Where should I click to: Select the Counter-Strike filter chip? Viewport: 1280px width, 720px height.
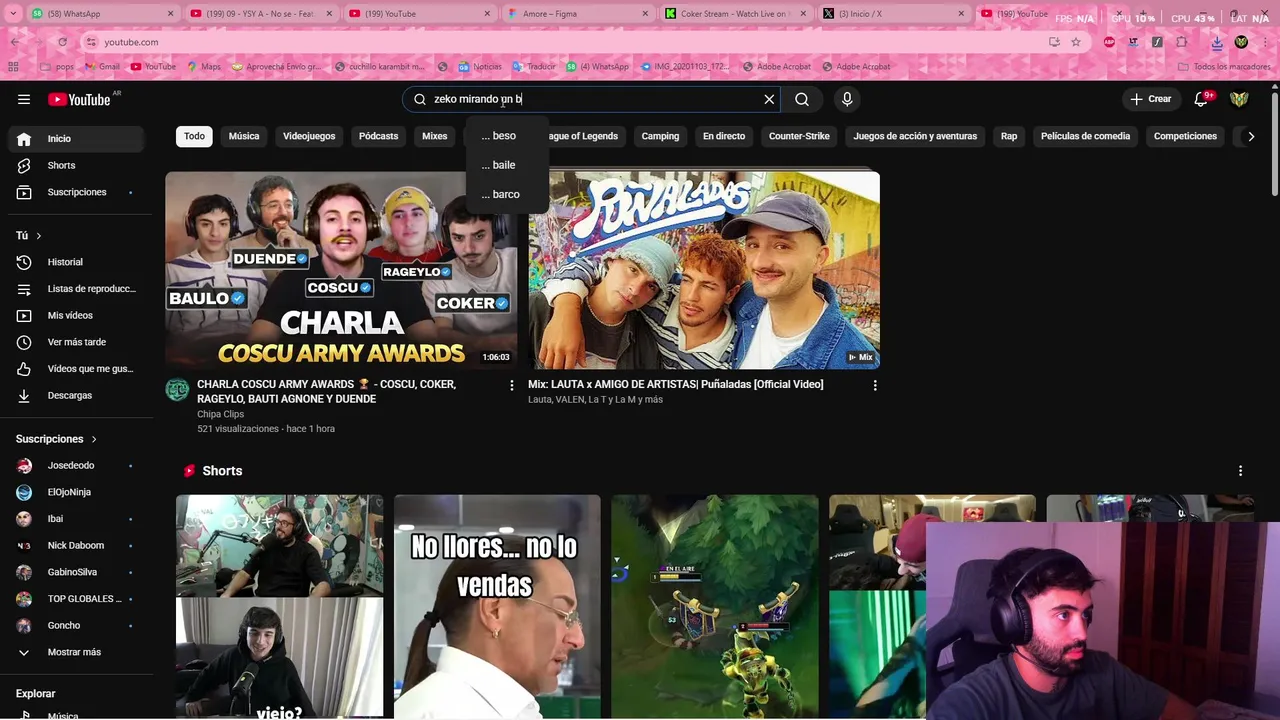click(799, 136)
